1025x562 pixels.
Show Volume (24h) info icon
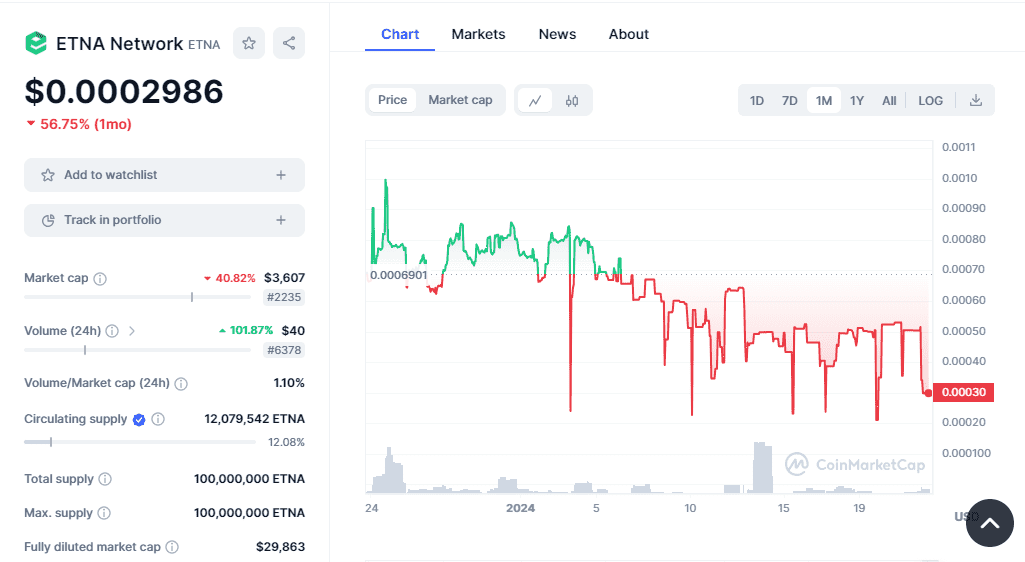(112, 331)
